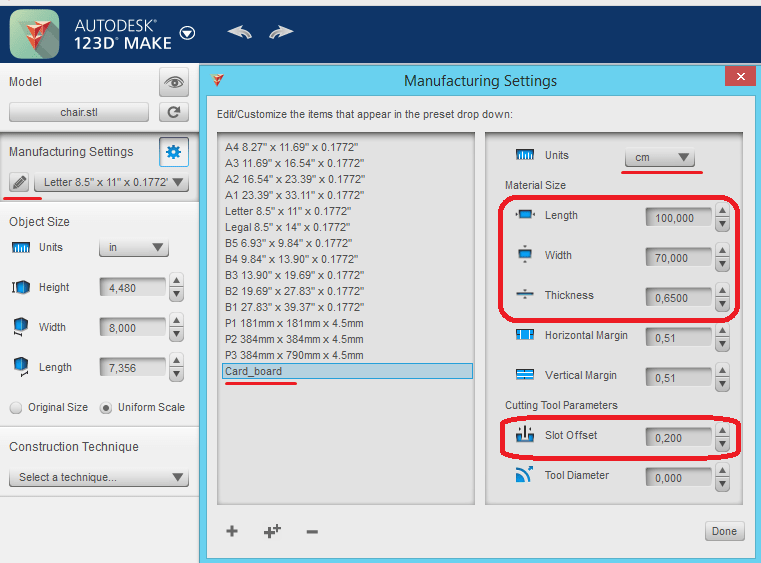The image size is (761, 563).
Task: Select the B3 13.90" x 19.69" preset
Action: point(294,275)
